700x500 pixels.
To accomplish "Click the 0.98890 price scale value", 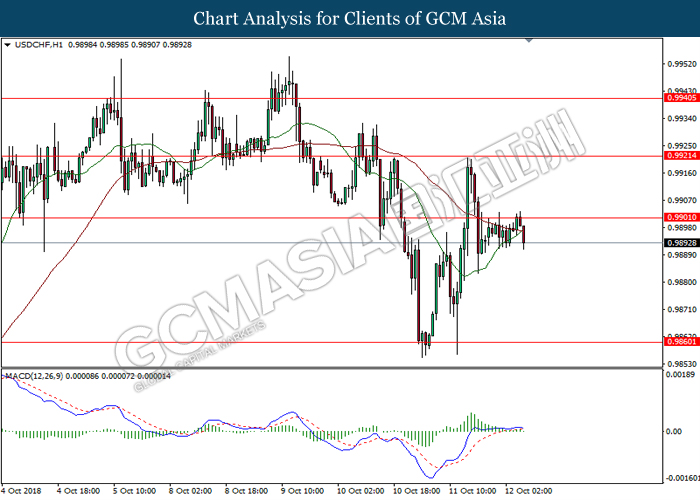I will tap(682, 255).
